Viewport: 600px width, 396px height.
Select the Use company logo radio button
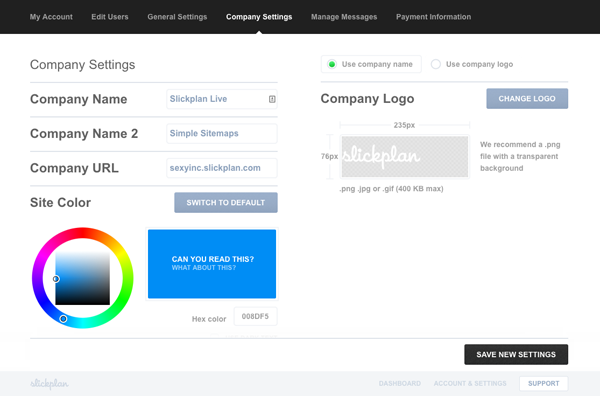pos(435,64)
